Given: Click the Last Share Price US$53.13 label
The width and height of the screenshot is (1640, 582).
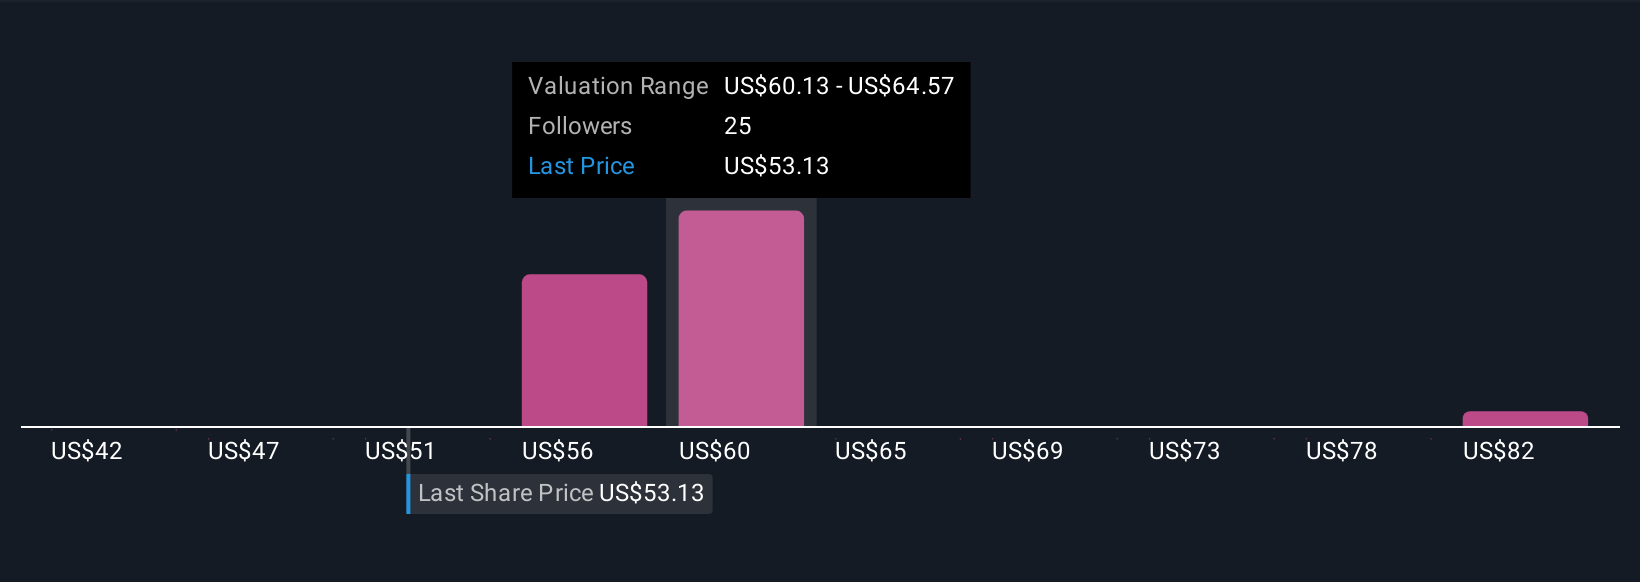Looking at the screenshot, I should coord(561,493).
